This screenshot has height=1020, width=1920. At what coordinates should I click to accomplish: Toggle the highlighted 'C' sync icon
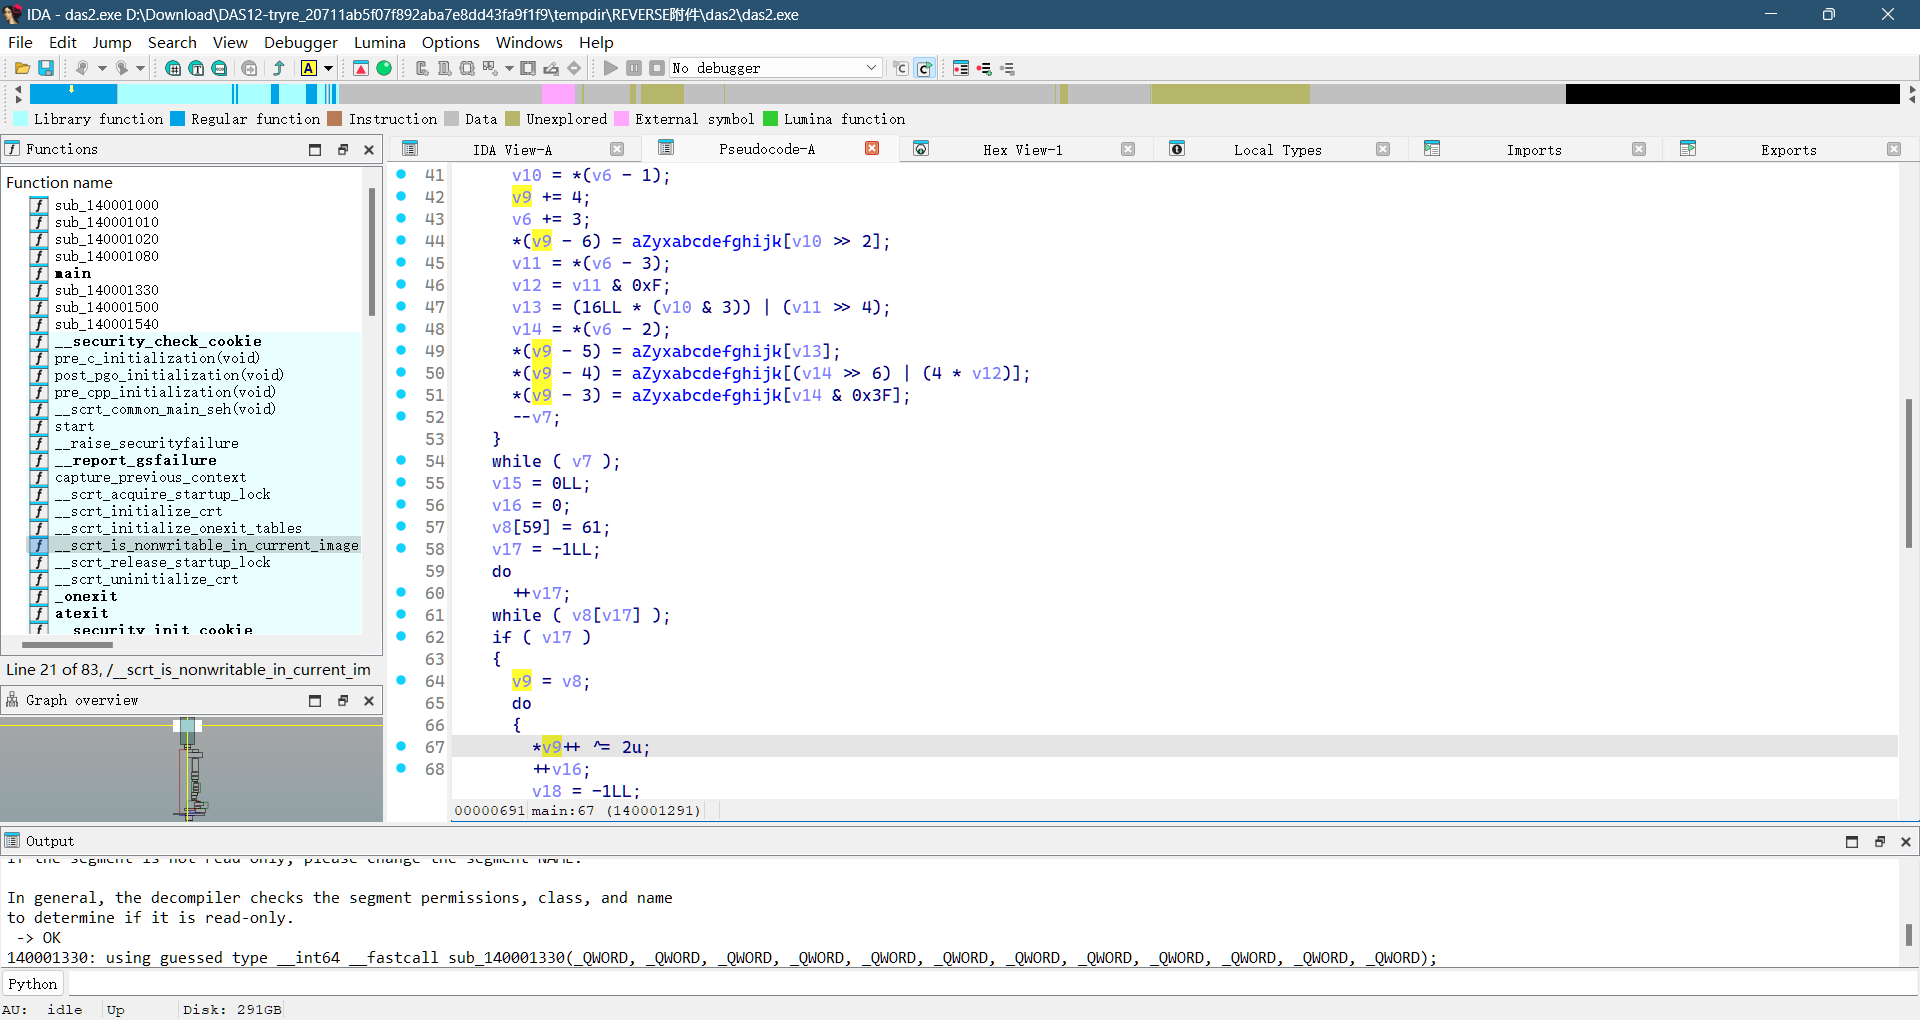(x=925, y=68)
